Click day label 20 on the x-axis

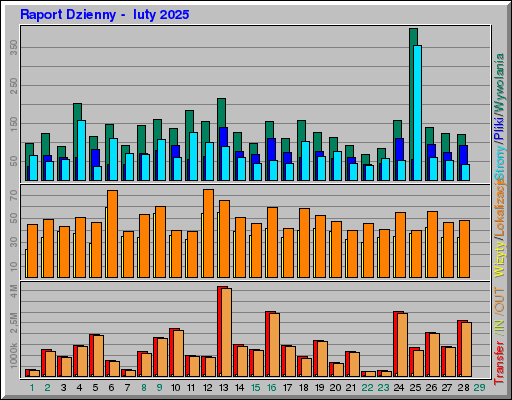(335, 388)
